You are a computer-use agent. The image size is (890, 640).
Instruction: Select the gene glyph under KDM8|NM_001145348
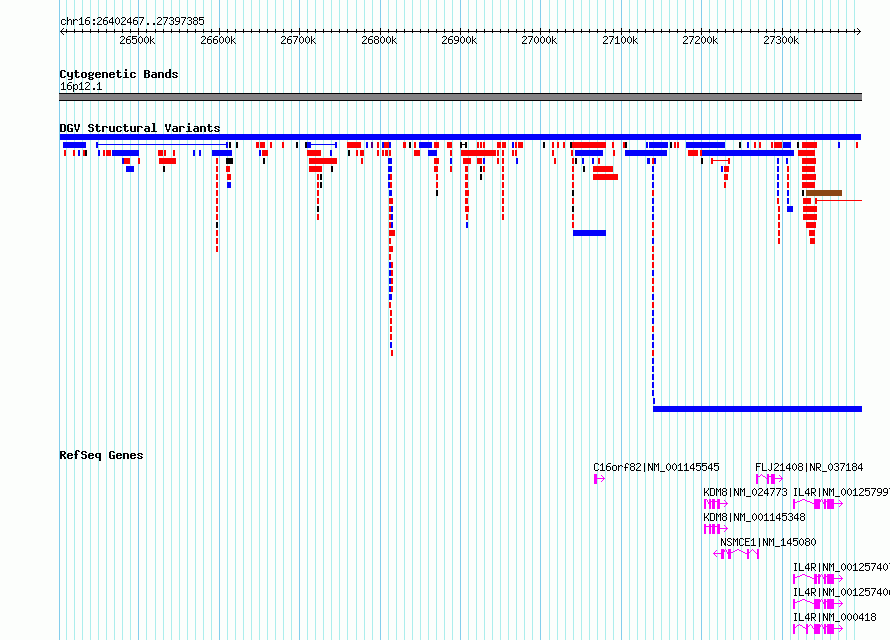pos(716,529)
